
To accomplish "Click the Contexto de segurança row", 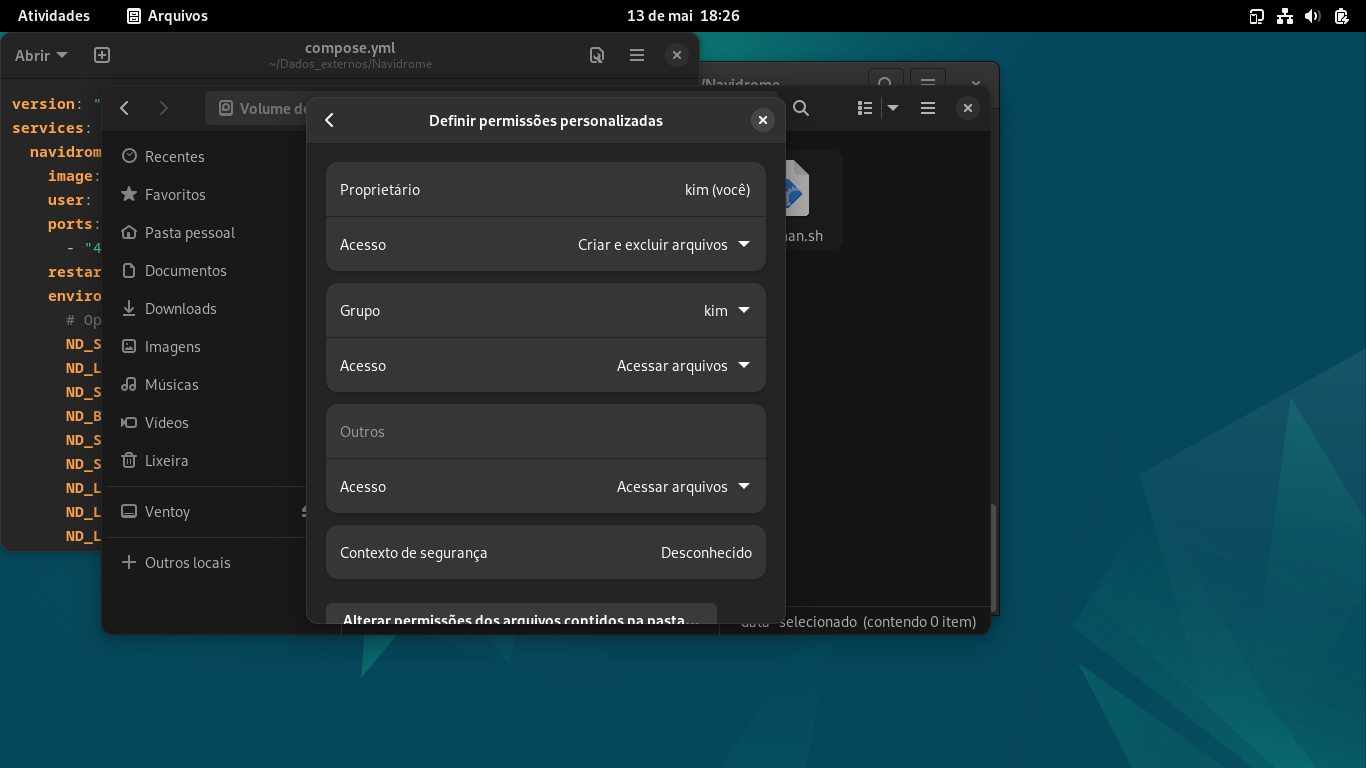I will (x=546, y=552).
